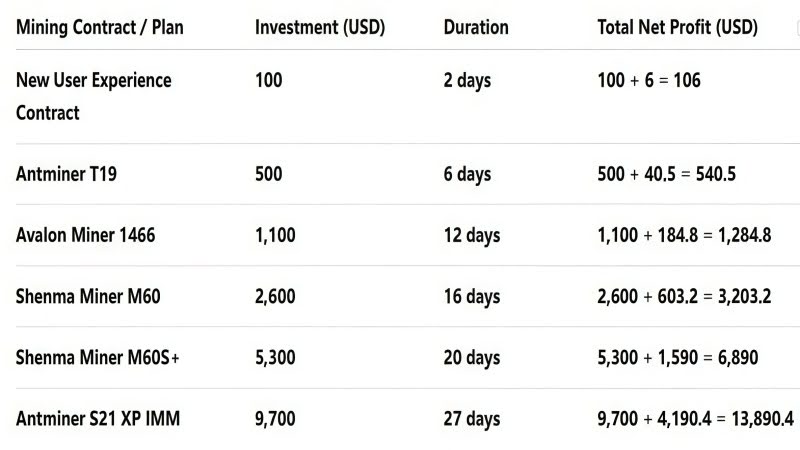Click the 100 + 6 = 106 profit cell
Image resolution: width=800 pixels, height=450 pixels.
[x=648, y=80]
